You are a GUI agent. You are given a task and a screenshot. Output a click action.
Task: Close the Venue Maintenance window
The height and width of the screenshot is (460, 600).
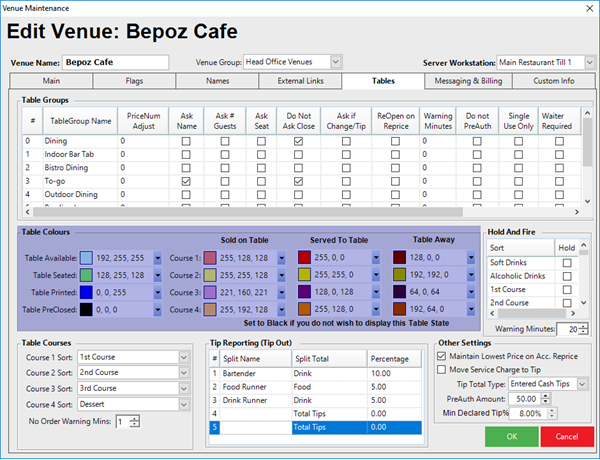coord(590,8)
